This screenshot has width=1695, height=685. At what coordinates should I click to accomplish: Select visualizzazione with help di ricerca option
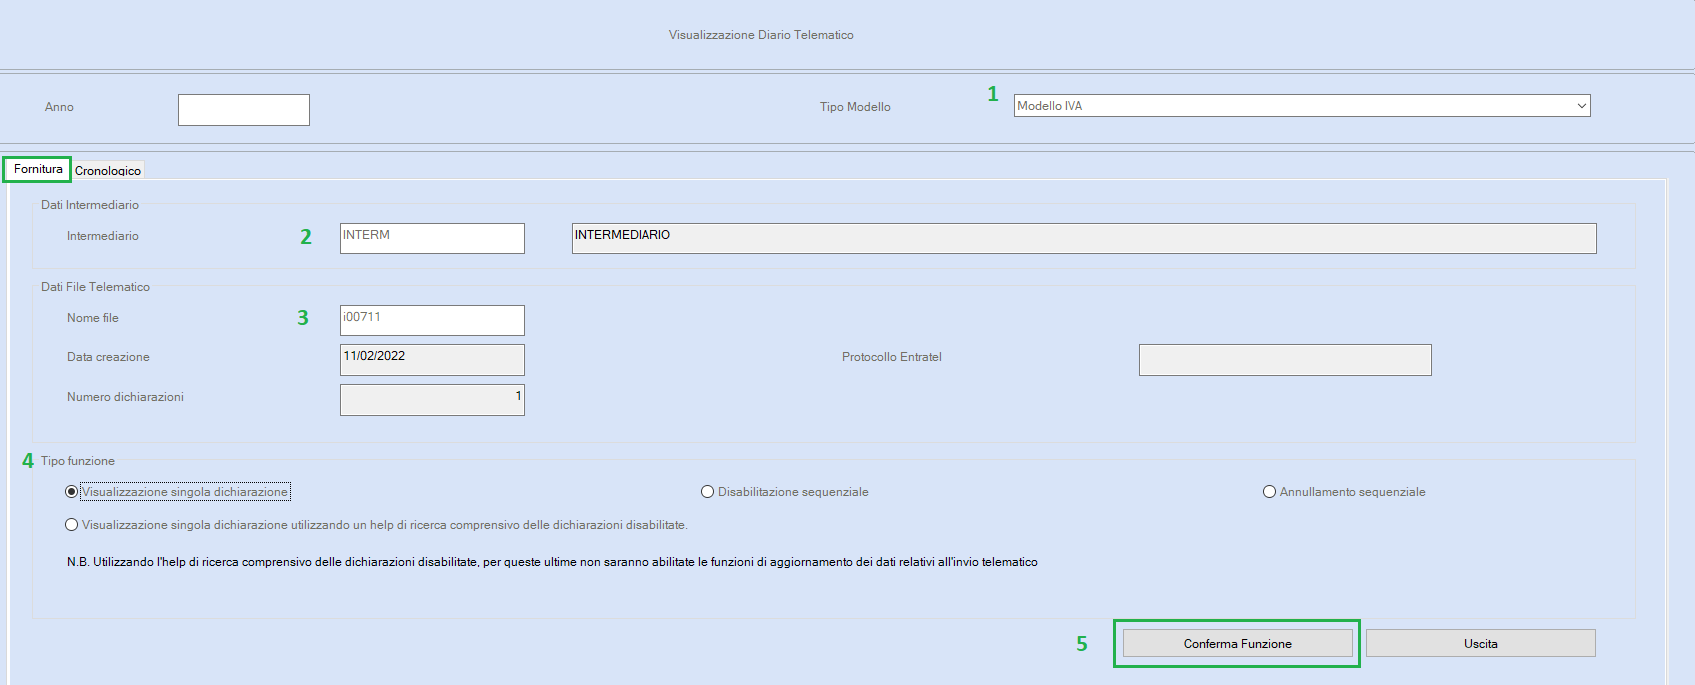point(71,525)
